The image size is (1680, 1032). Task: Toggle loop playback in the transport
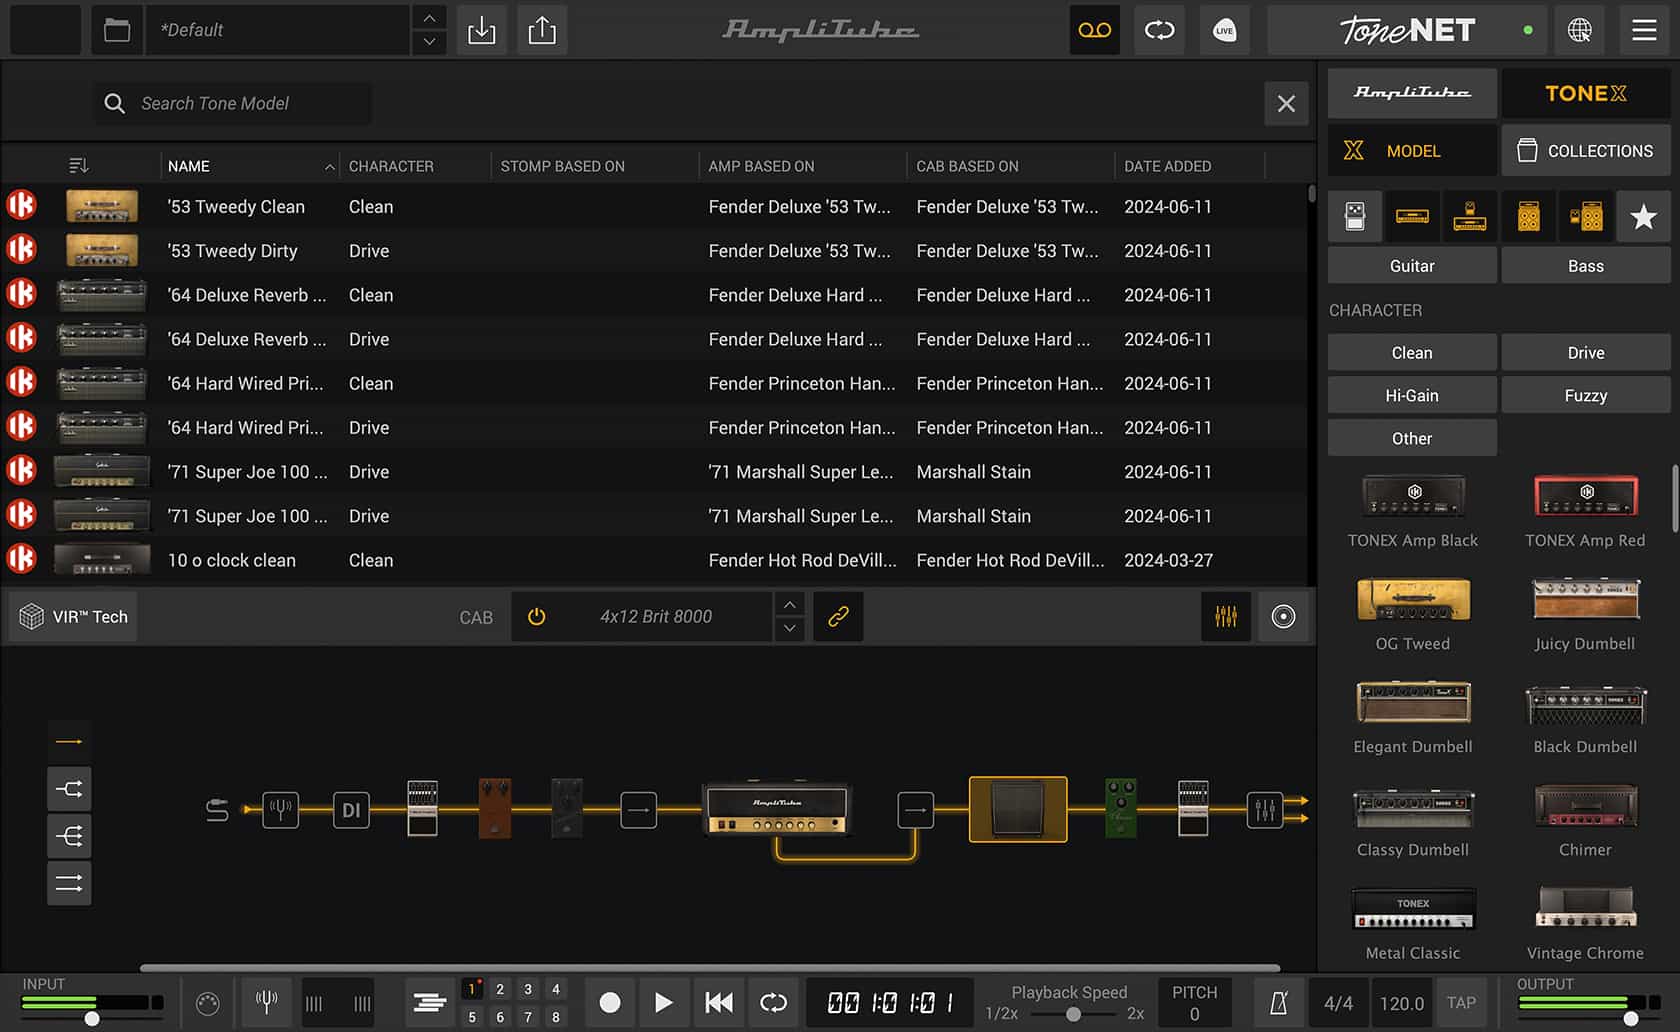coord(773,1002)
